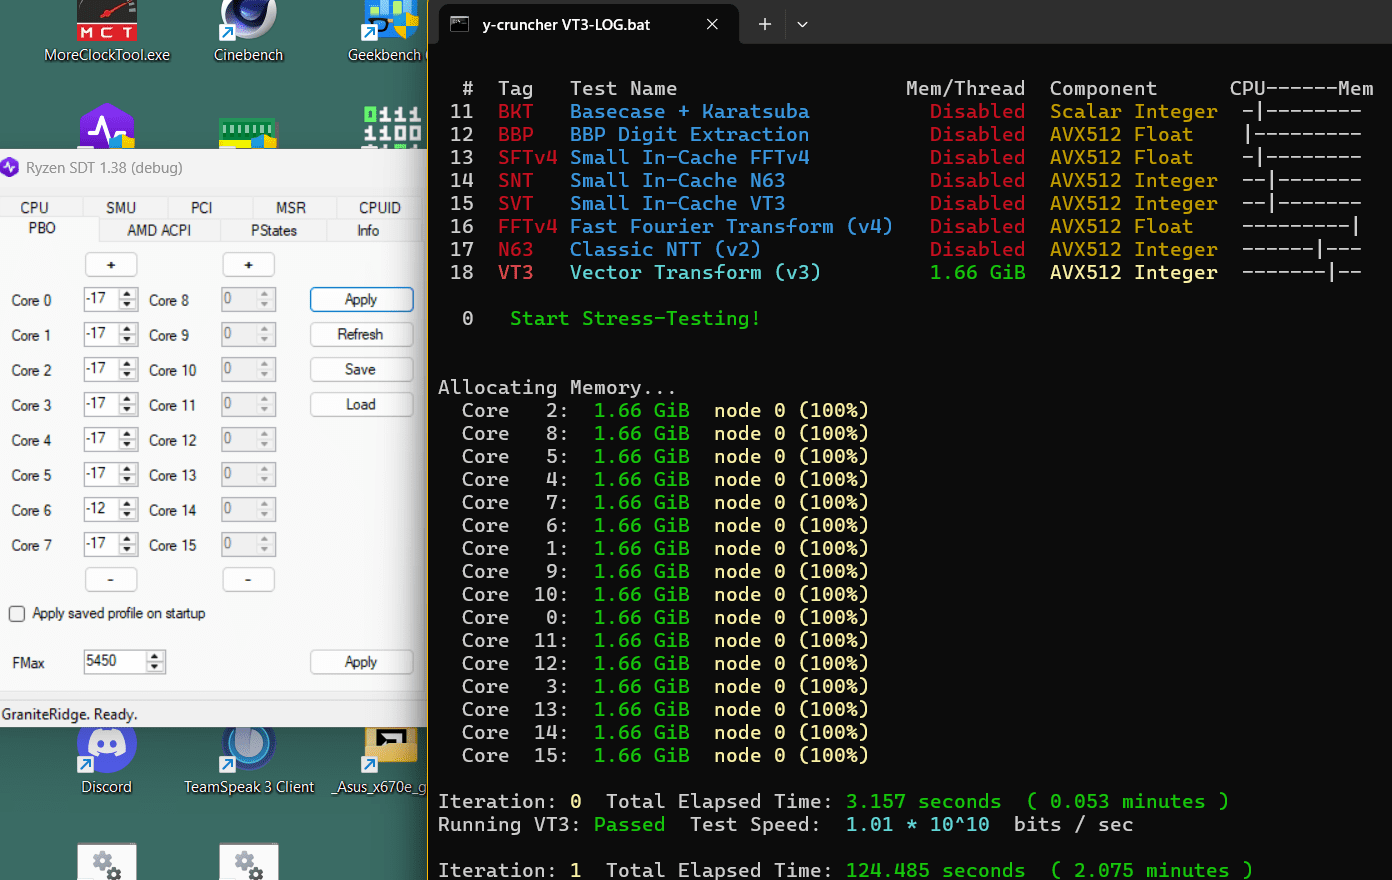1392x880 pixels.
Task: Click the 'Passed' result for VT3
Action: (629, 824)
